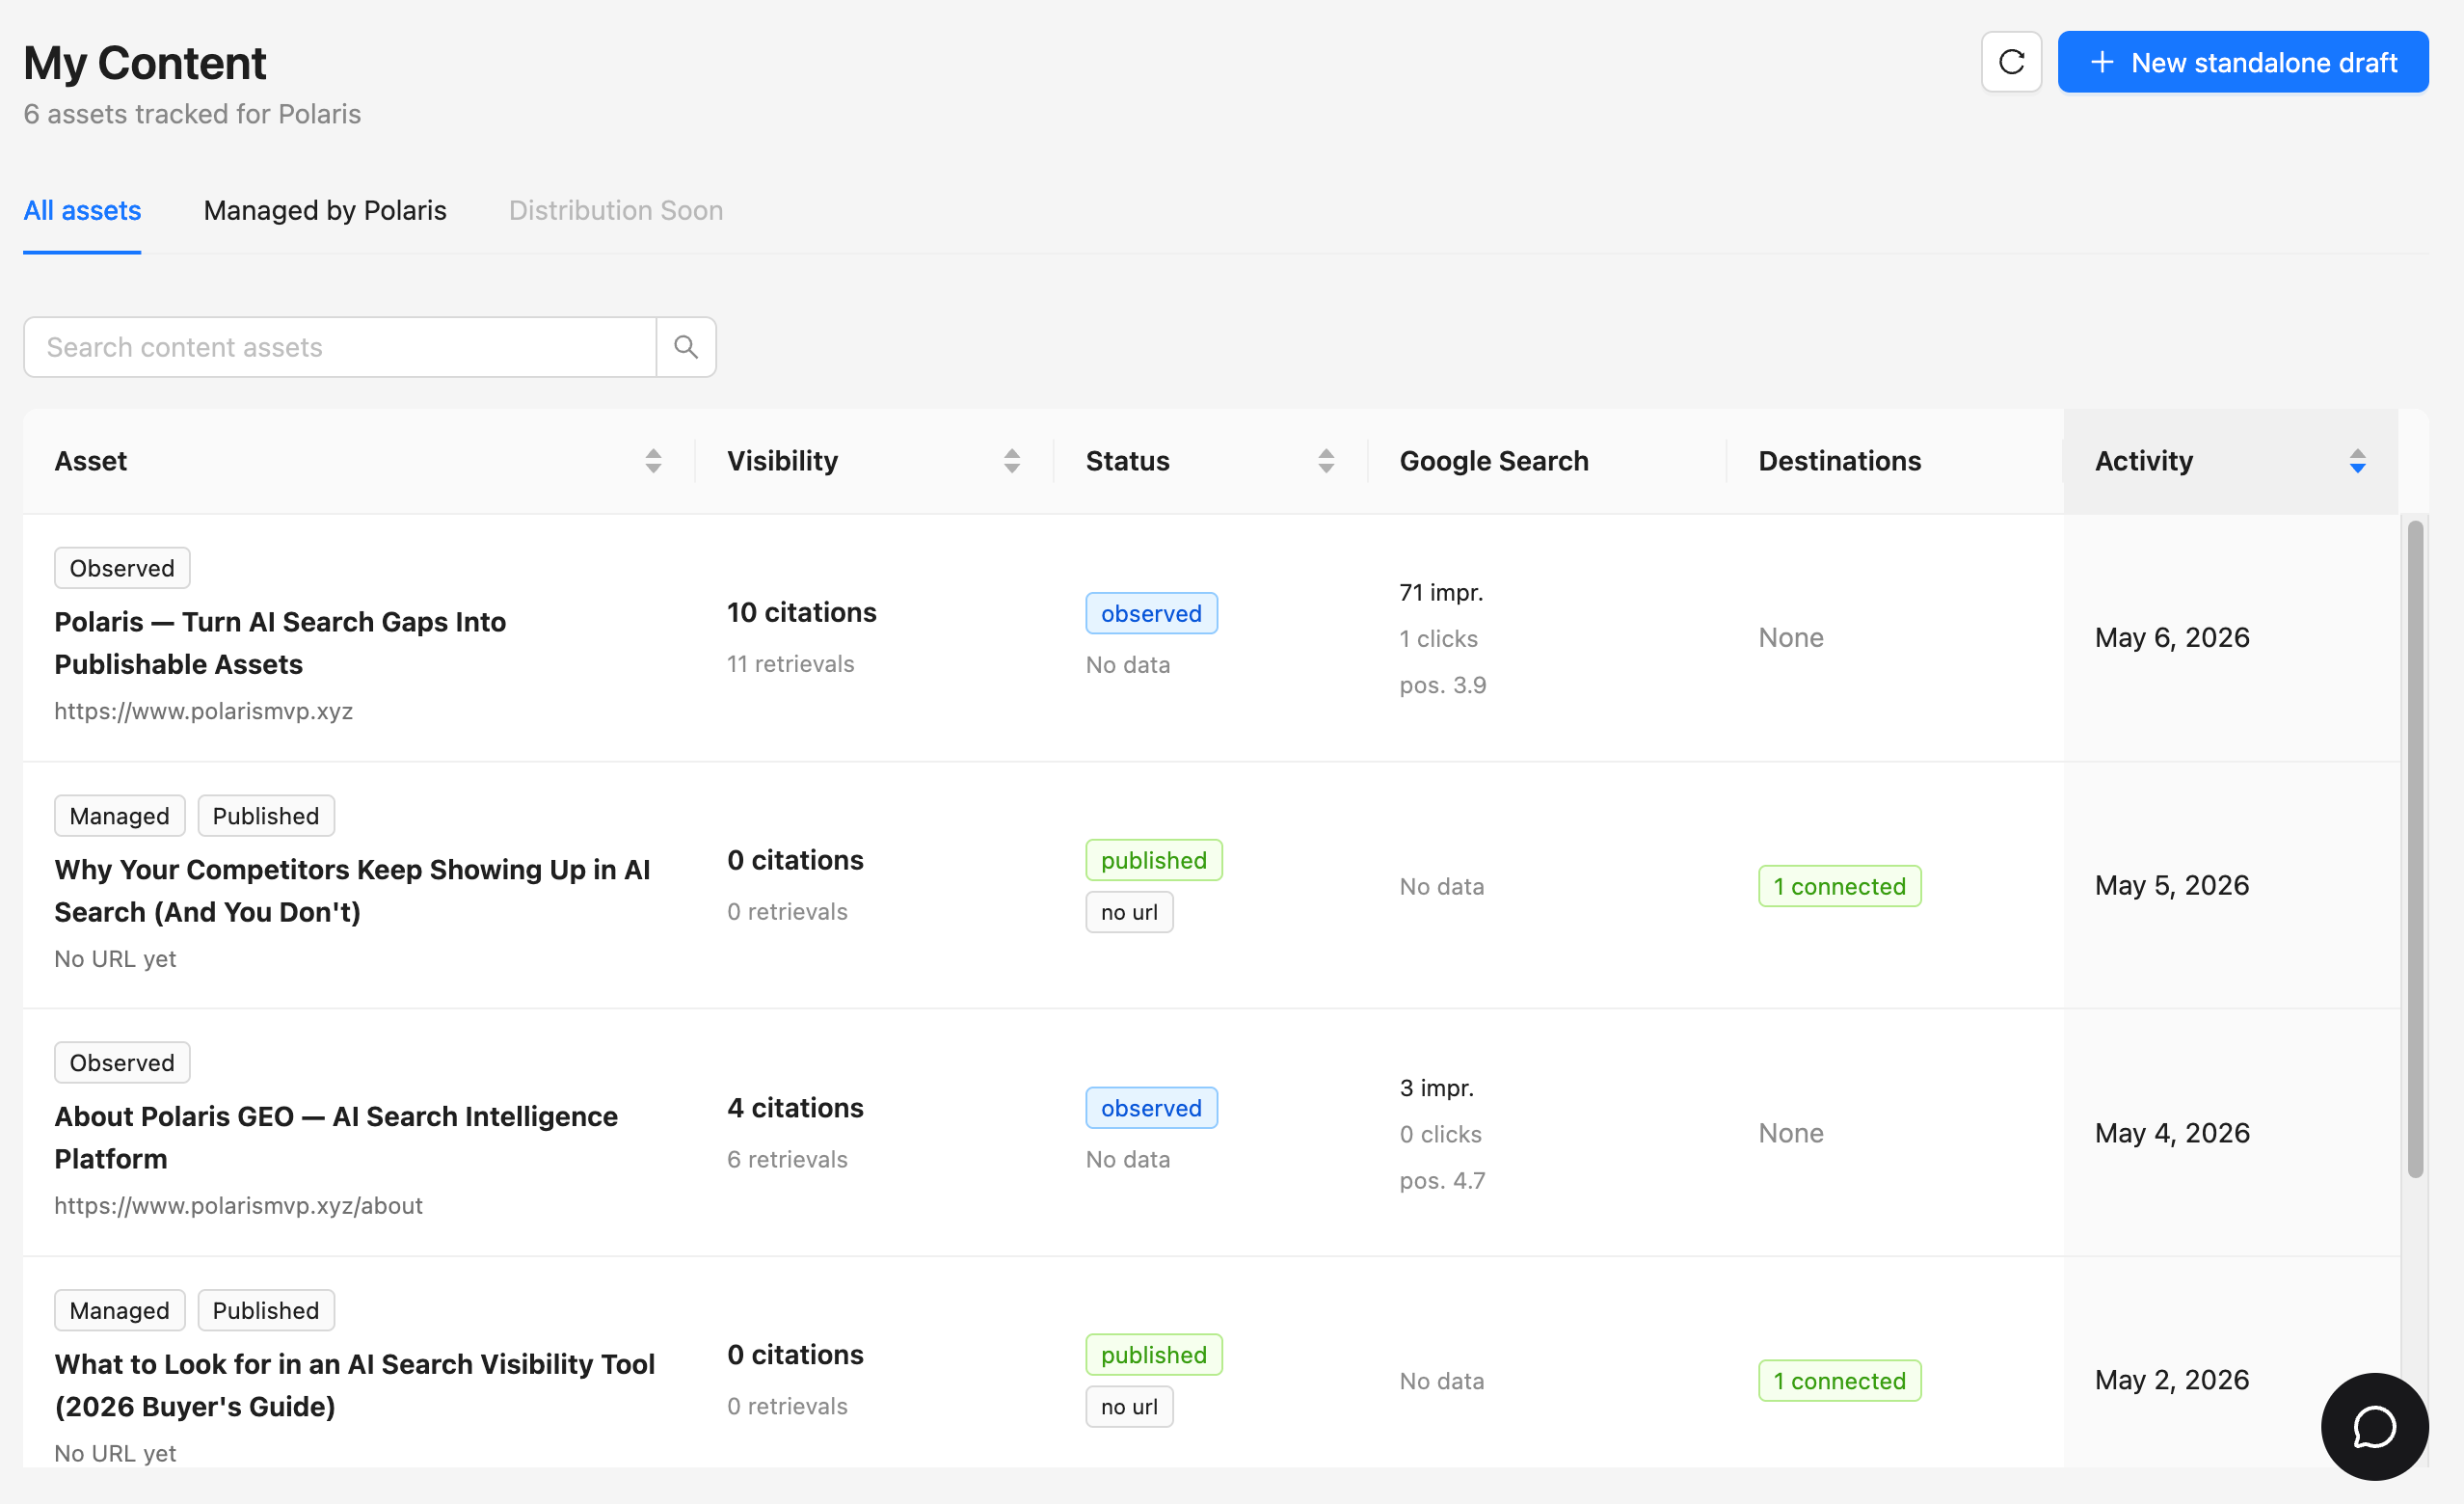Sort by Visibility column arrows
Image resolution: width=2464 pixels, height=1504 pixels.
pos(1012,461)
